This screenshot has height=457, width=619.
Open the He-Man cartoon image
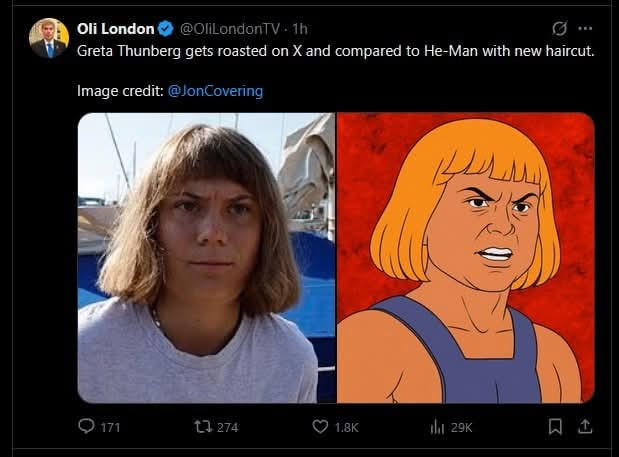pos(465,257)
